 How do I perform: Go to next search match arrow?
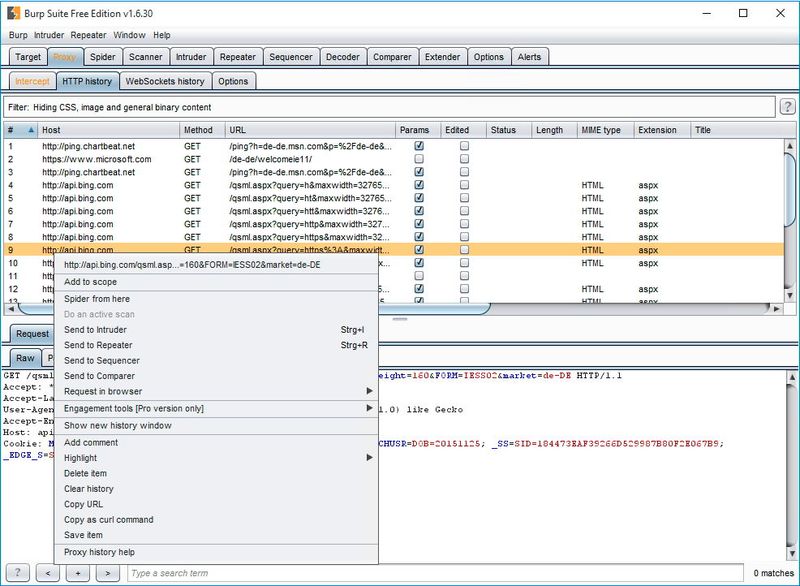click(x=108, y=573)
